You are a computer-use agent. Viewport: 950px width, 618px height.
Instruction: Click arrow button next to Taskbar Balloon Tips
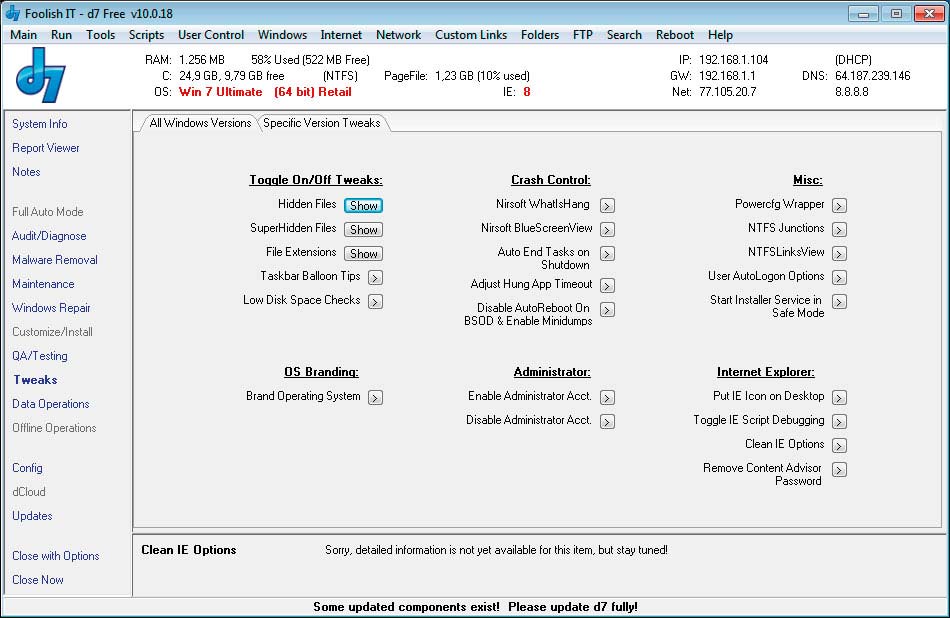click(376, 277)
